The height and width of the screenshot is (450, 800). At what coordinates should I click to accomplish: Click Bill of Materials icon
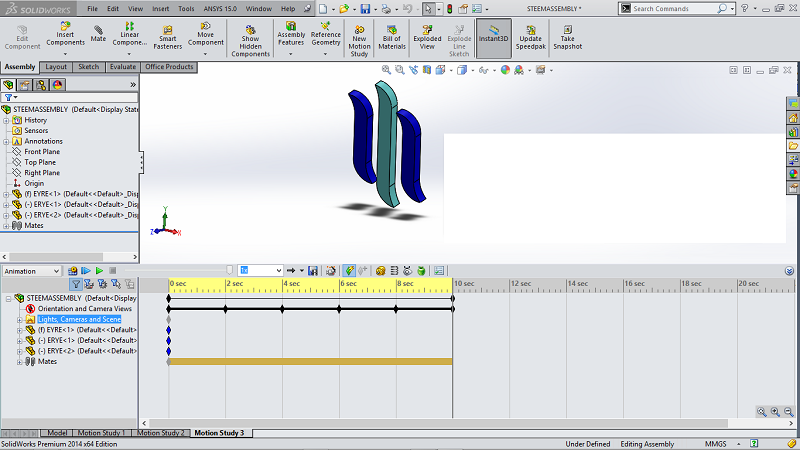[392, 37]
